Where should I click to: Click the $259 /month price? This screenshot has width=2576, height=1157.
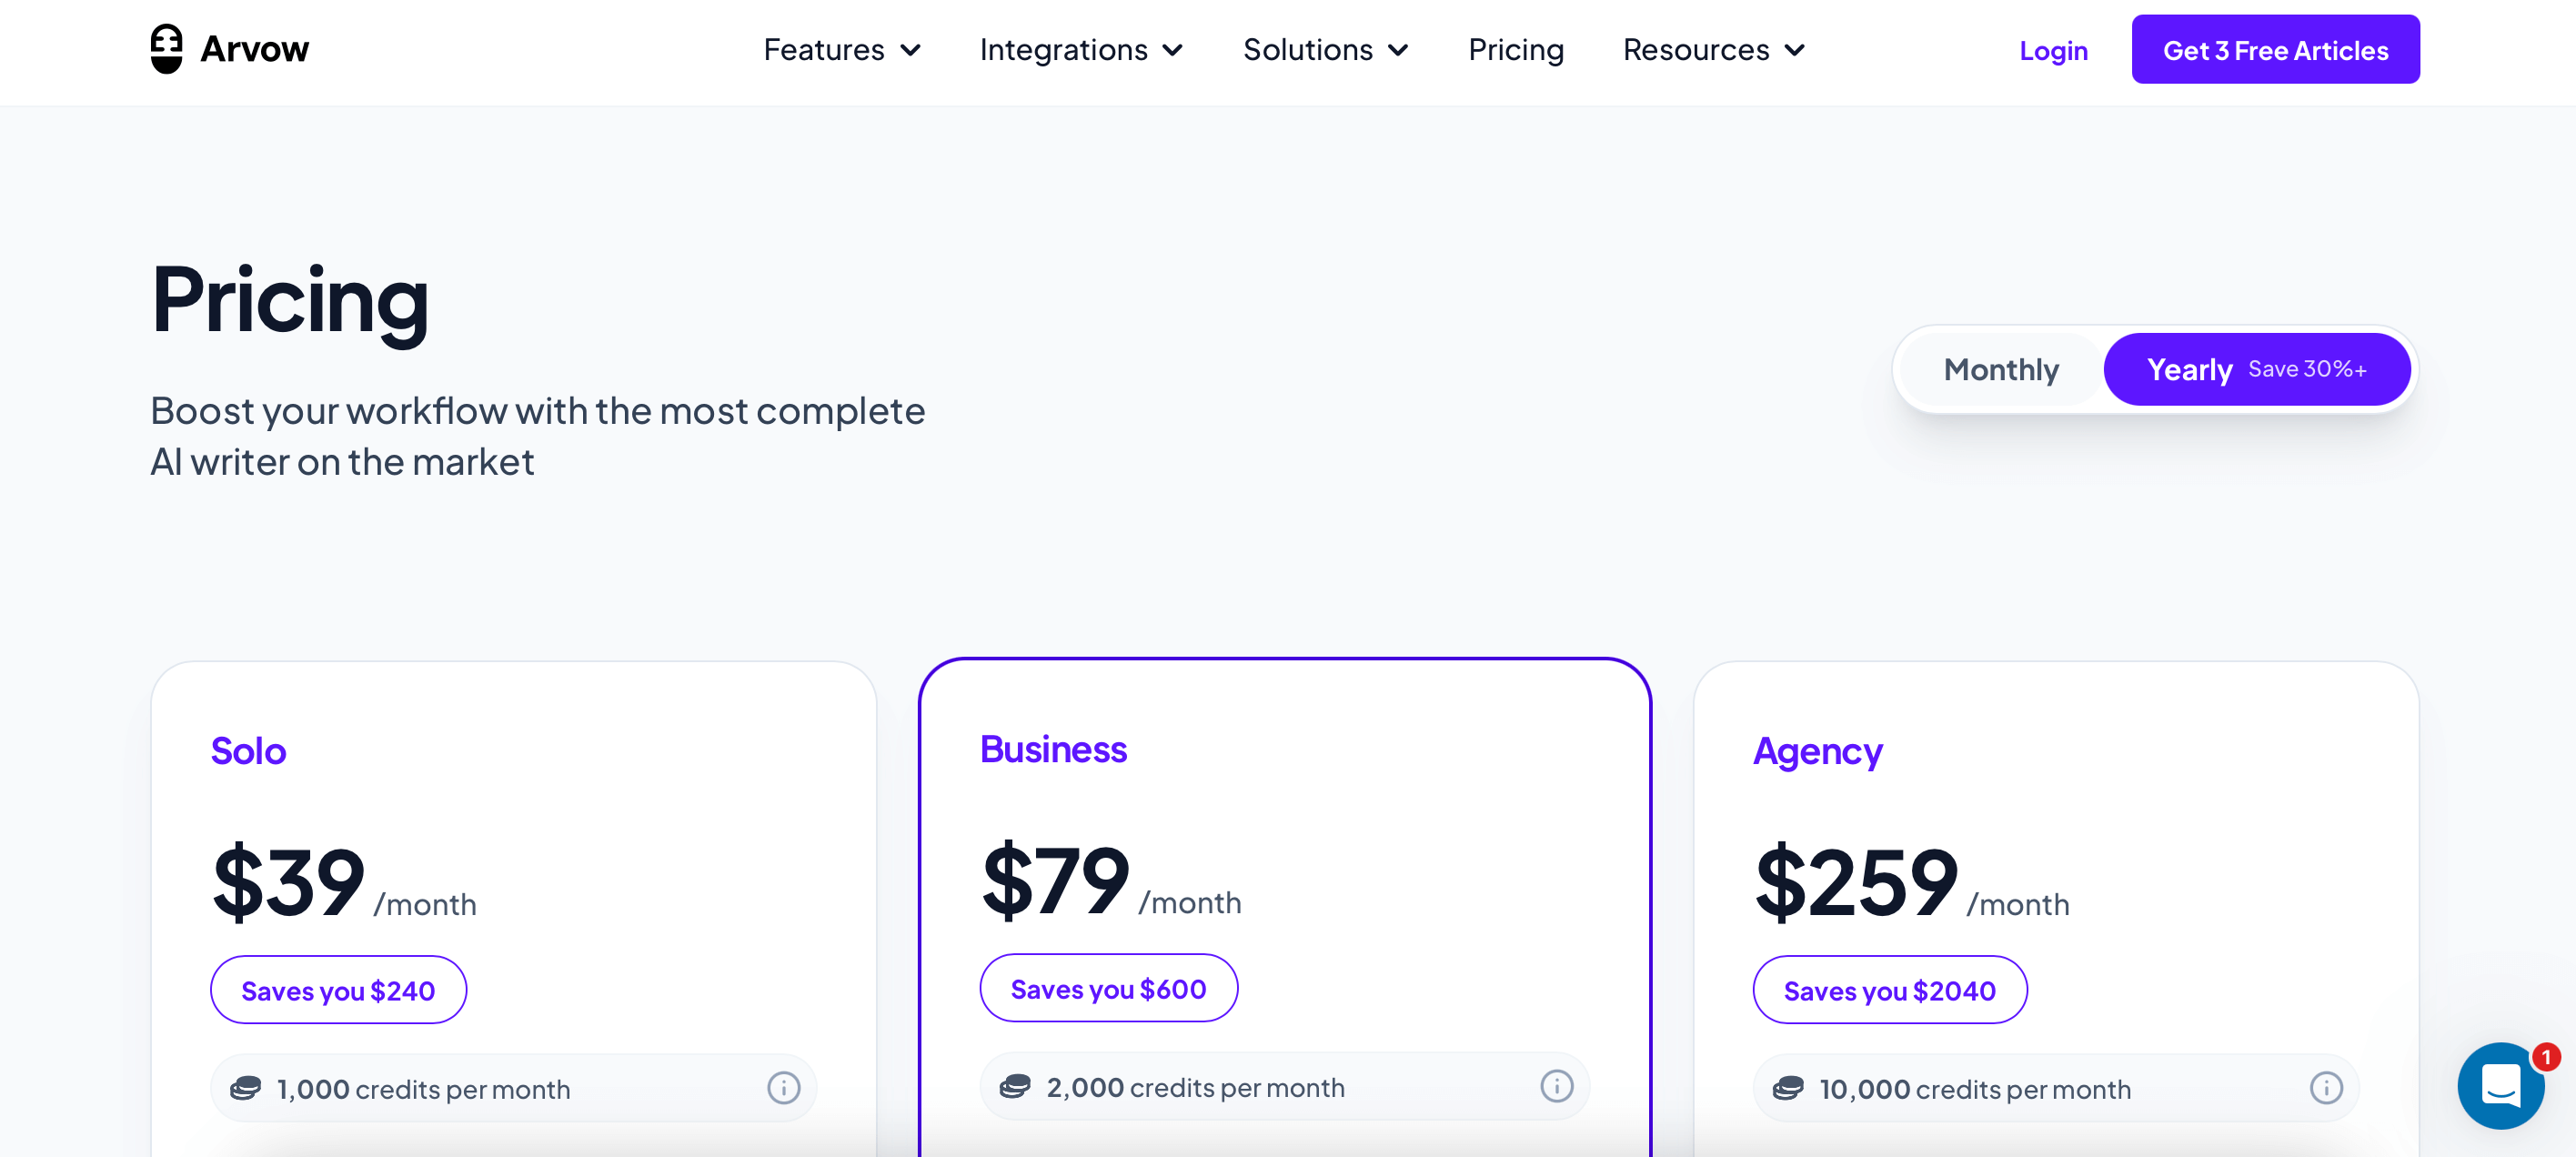(1912, 882)
